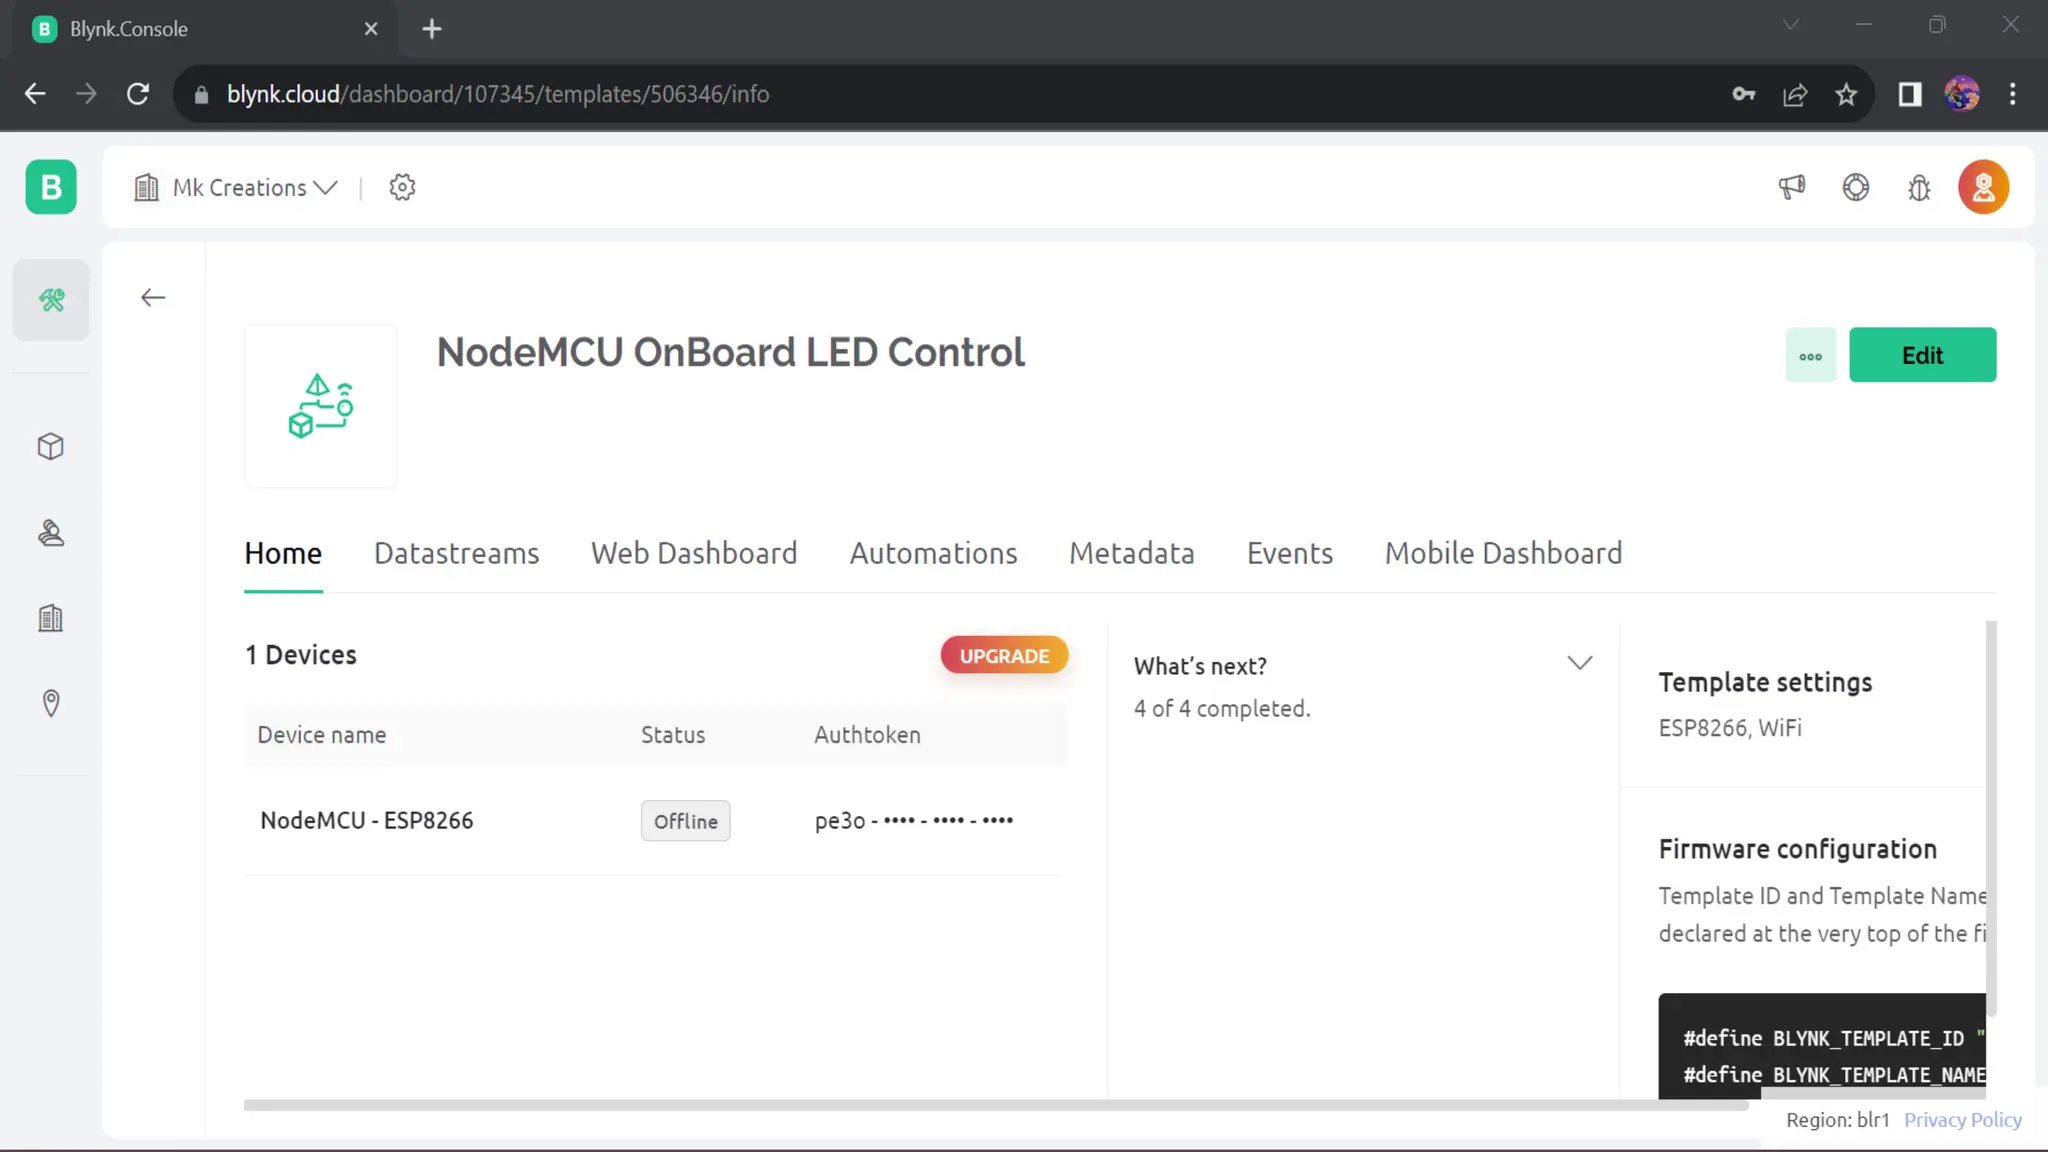
Task: Open the Locations pin icon in sidebar
Action: click(51, 703)
